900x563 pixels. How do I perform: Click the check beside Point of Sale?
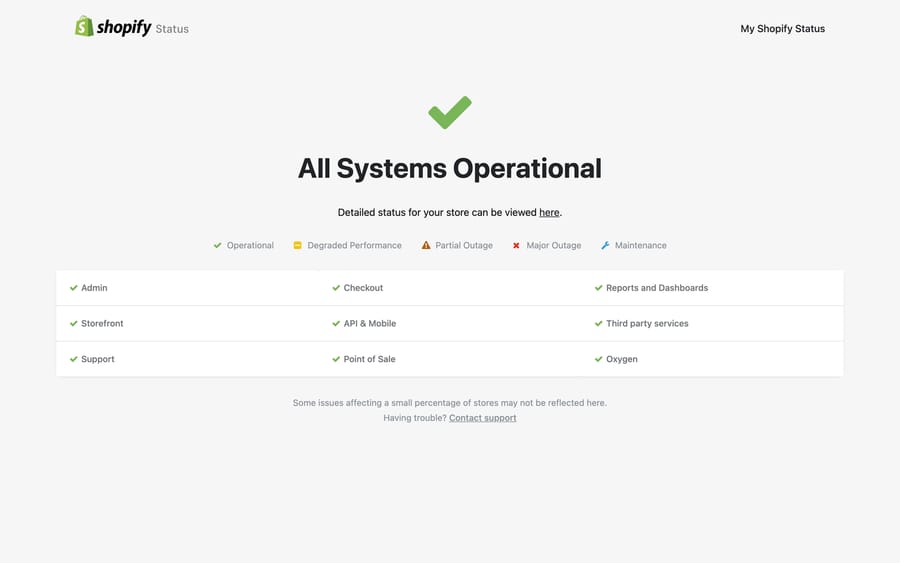(x=336, y=359)
